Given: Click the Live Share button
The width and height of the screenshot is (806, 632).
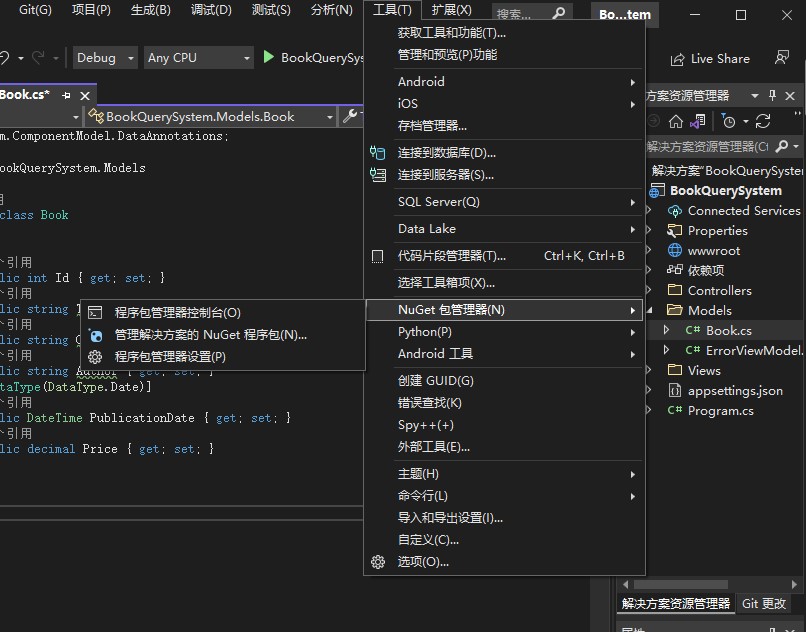Looking at the screenshot, I should click(710, 59).
